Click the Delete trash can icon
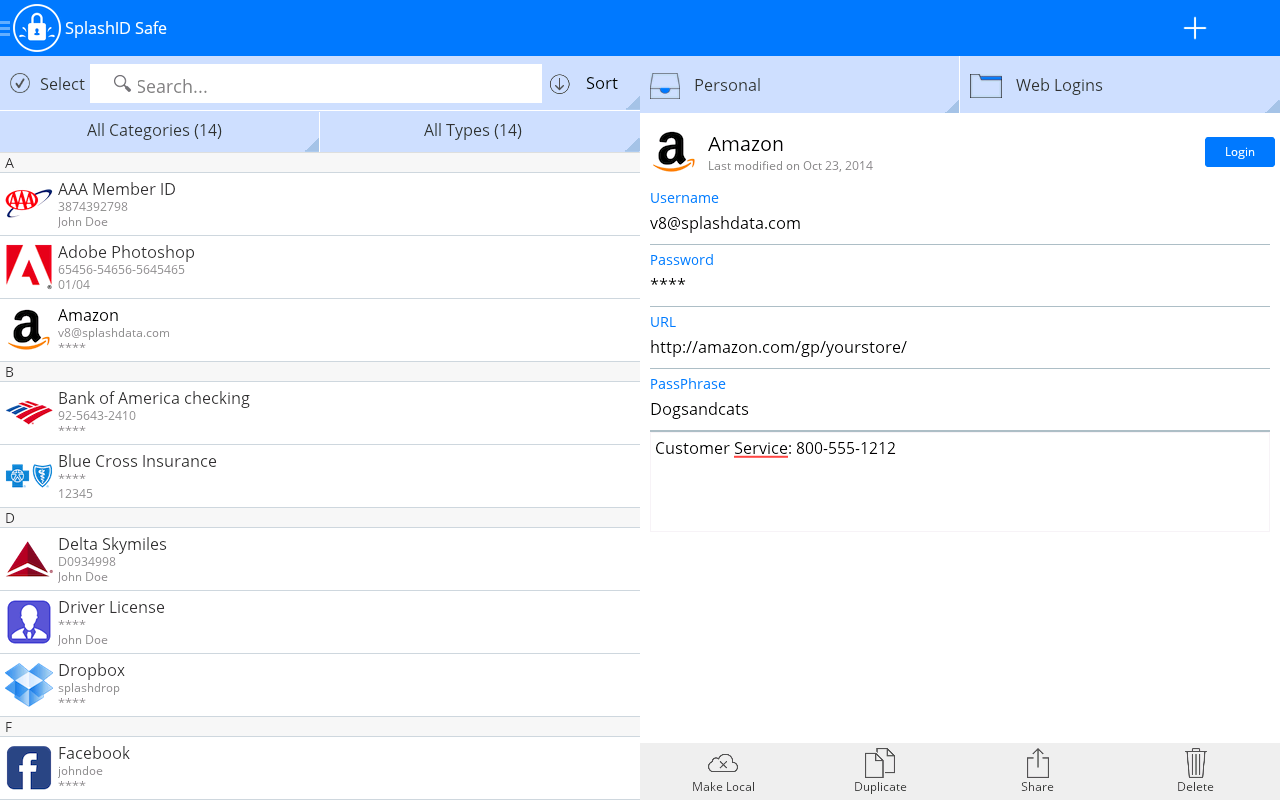 [x=1195, y=763]
